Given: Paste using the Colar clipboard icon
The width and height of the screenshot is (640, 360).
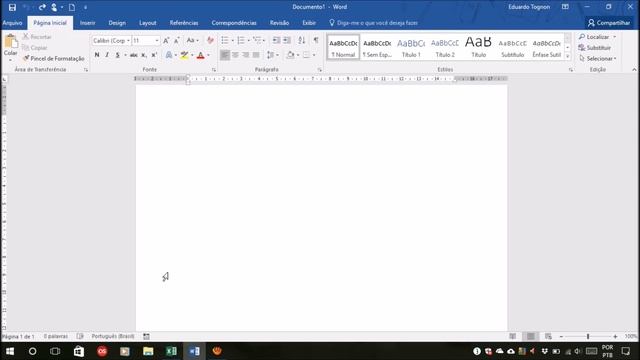Looking at the screenshot, I should pyautogui.click(x=11, y=42).
